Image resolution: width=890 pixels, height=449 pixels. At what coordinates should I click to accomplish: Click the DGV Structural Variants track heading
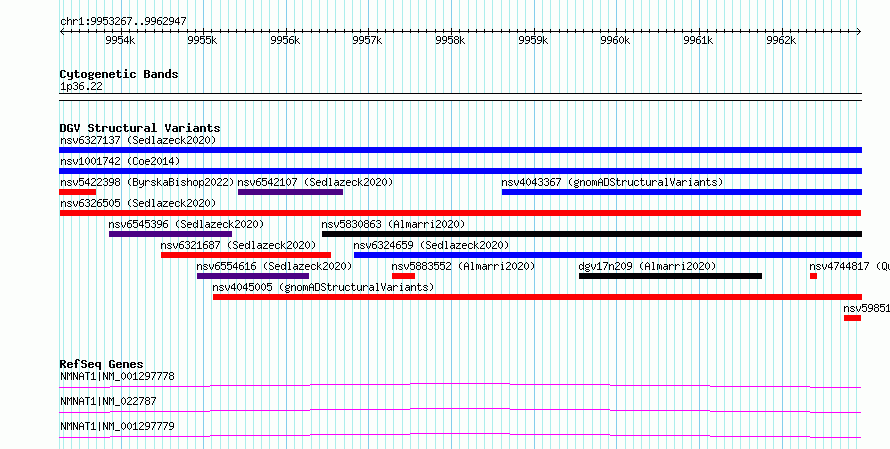pyautogui.click(x=140, y=128)
